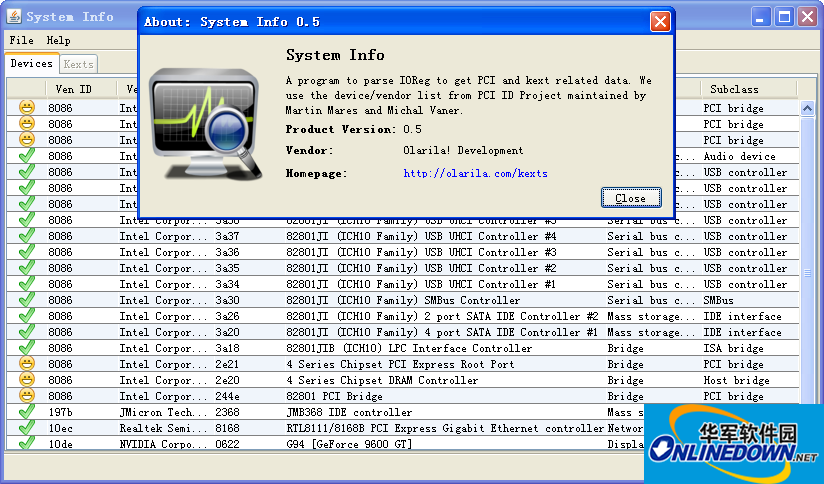
Task: Click the checkmark icon for NVIDIA row
Action: (27, 444)
